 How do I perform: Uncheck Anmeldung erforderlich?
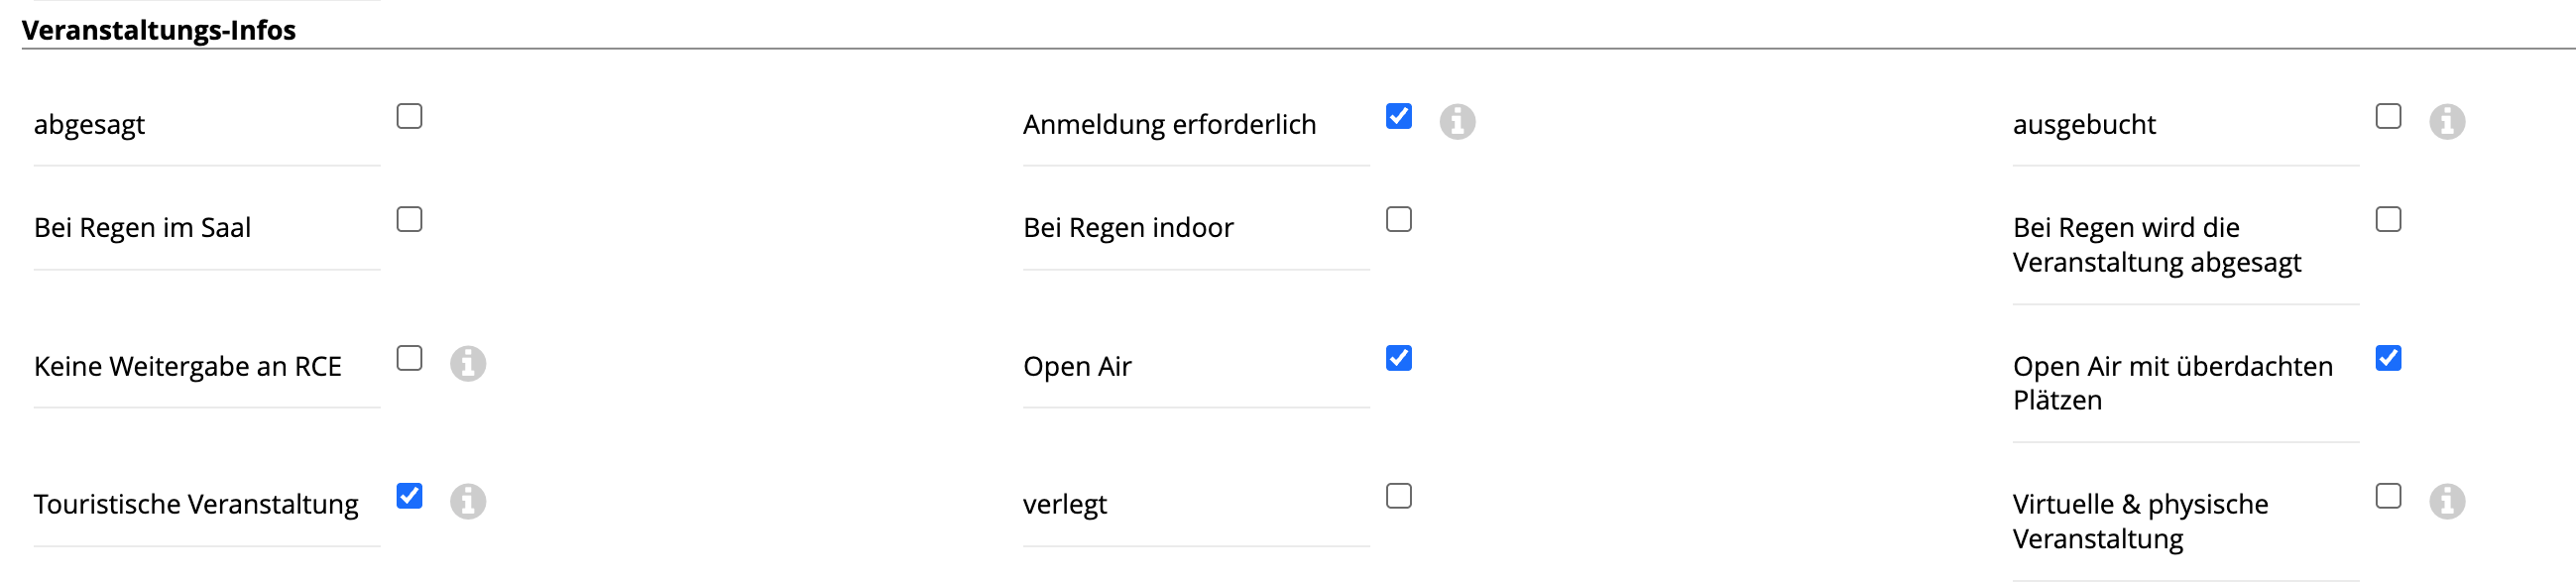click(1398, 117)
